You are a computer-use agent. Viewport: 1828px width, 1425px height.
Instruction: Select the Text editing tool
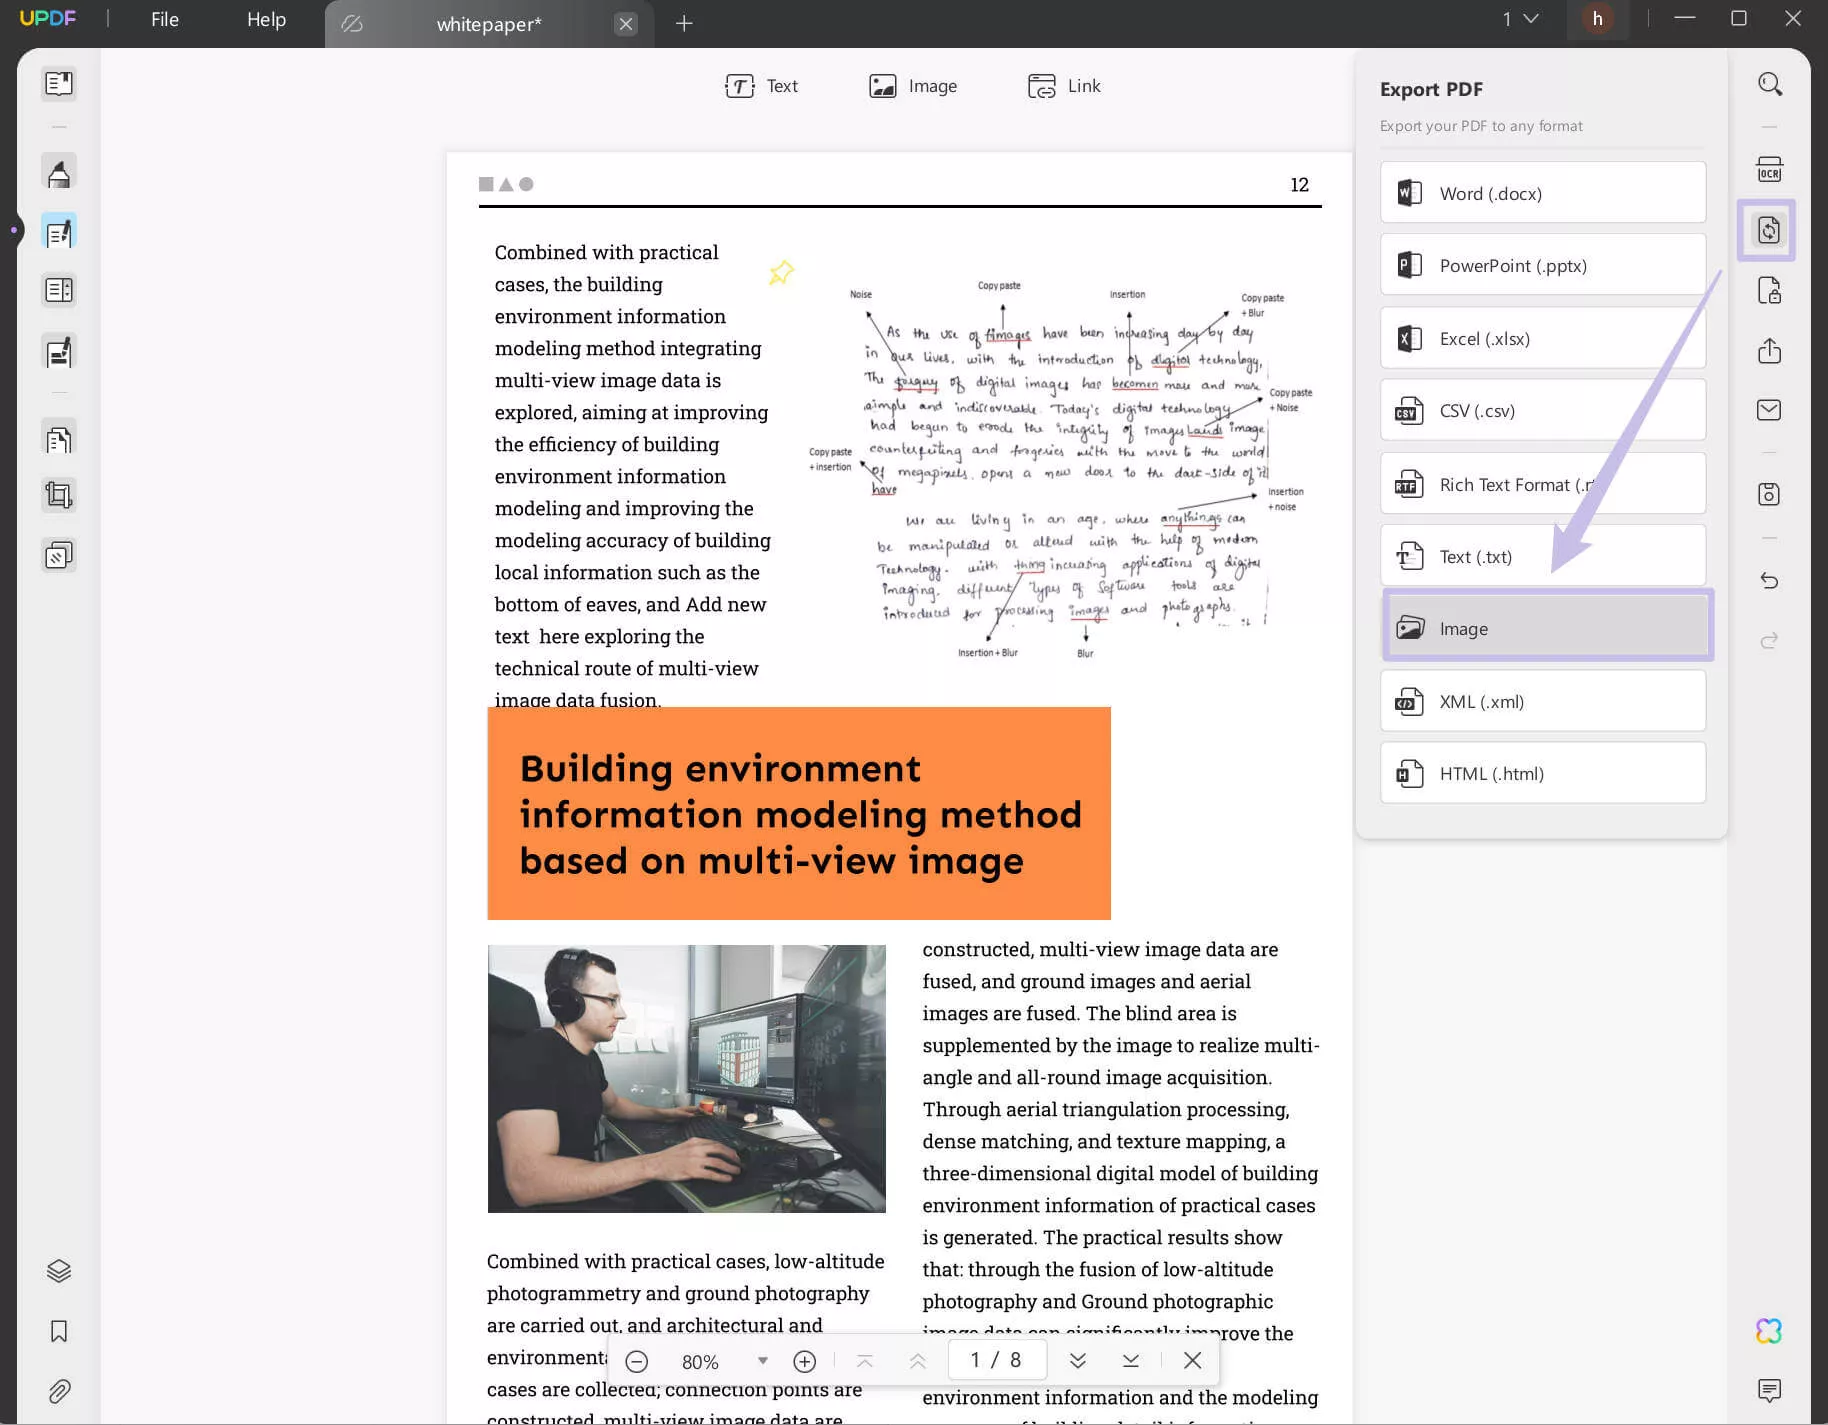[761, 86]
